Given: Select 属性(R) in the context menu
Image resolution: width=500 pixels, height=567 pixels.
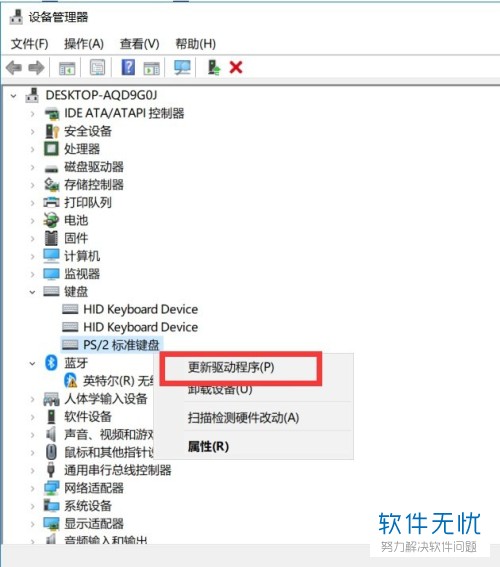Looking at the screenshot, I should pyautogui.click(x=208, y=447).
